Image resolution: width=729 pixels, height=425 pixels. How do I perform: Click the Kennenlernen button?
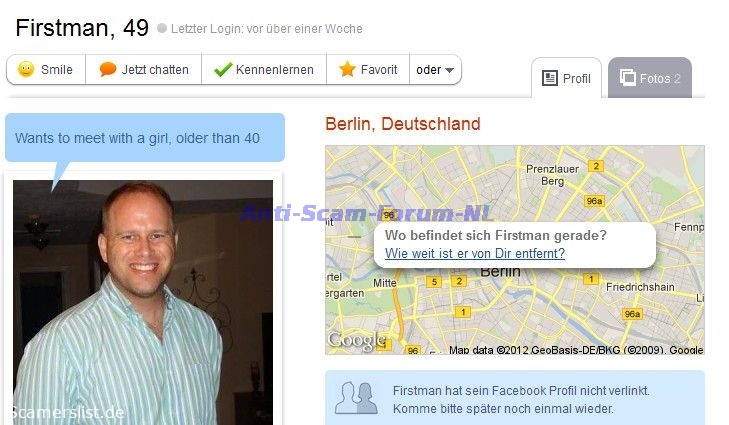click(264, 70)
